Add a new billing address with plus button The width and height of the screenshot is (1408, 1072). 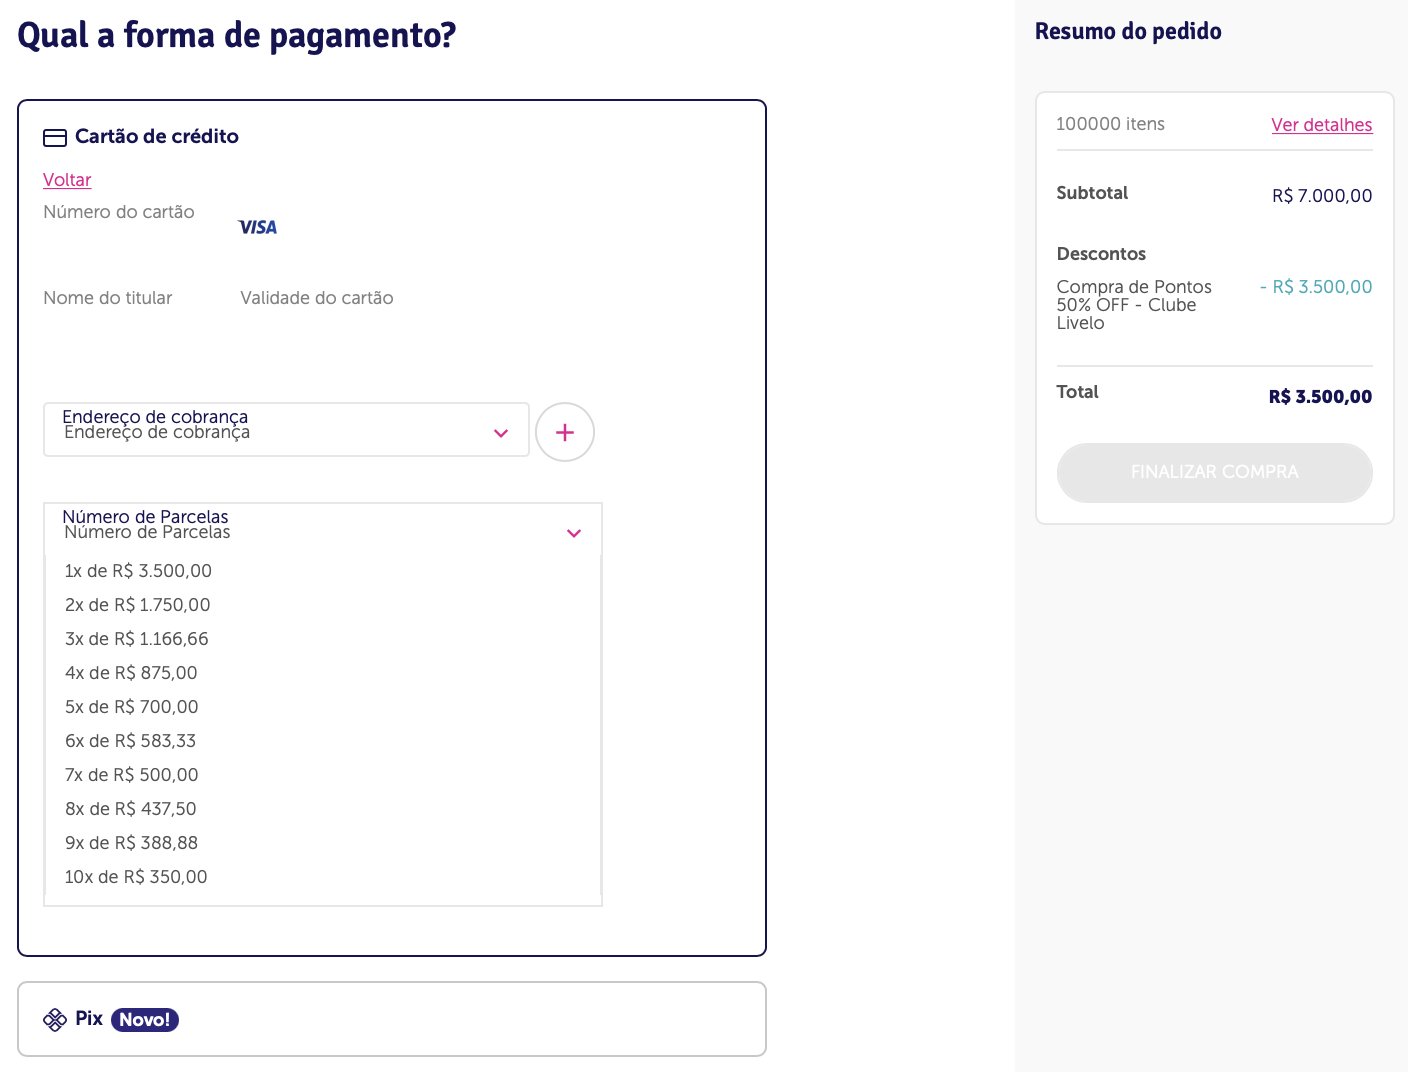[x=565, y=432]
